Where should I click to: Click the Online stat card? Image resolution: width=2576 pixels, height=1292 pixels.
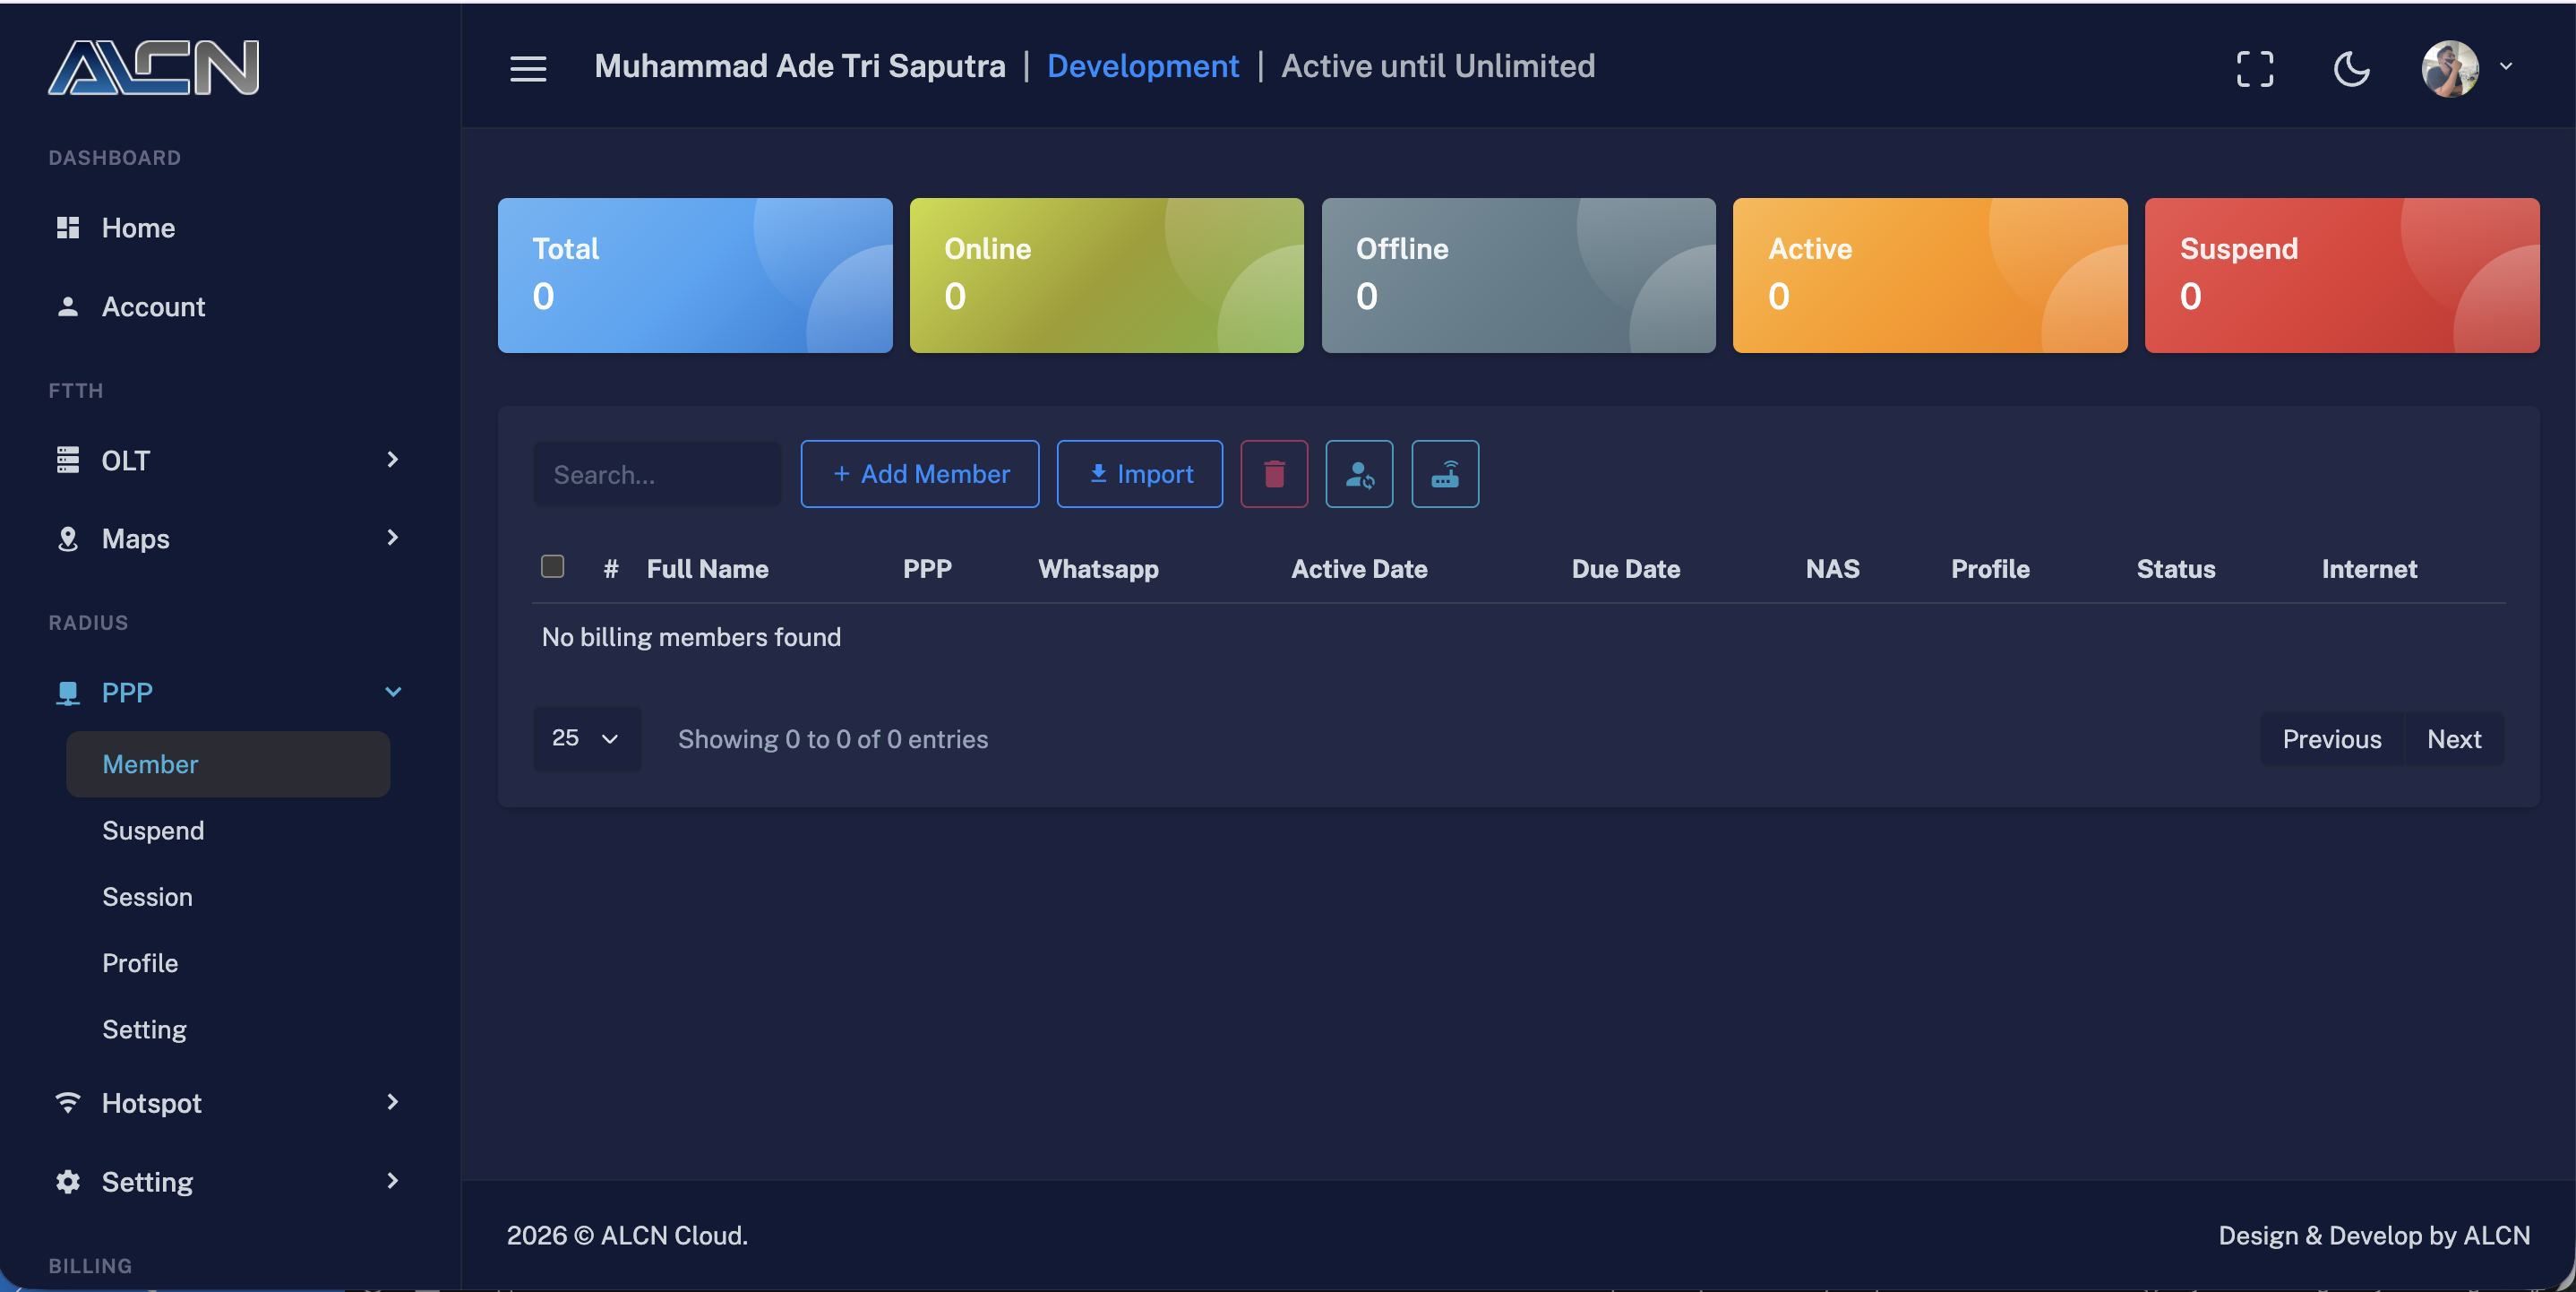1107,275
